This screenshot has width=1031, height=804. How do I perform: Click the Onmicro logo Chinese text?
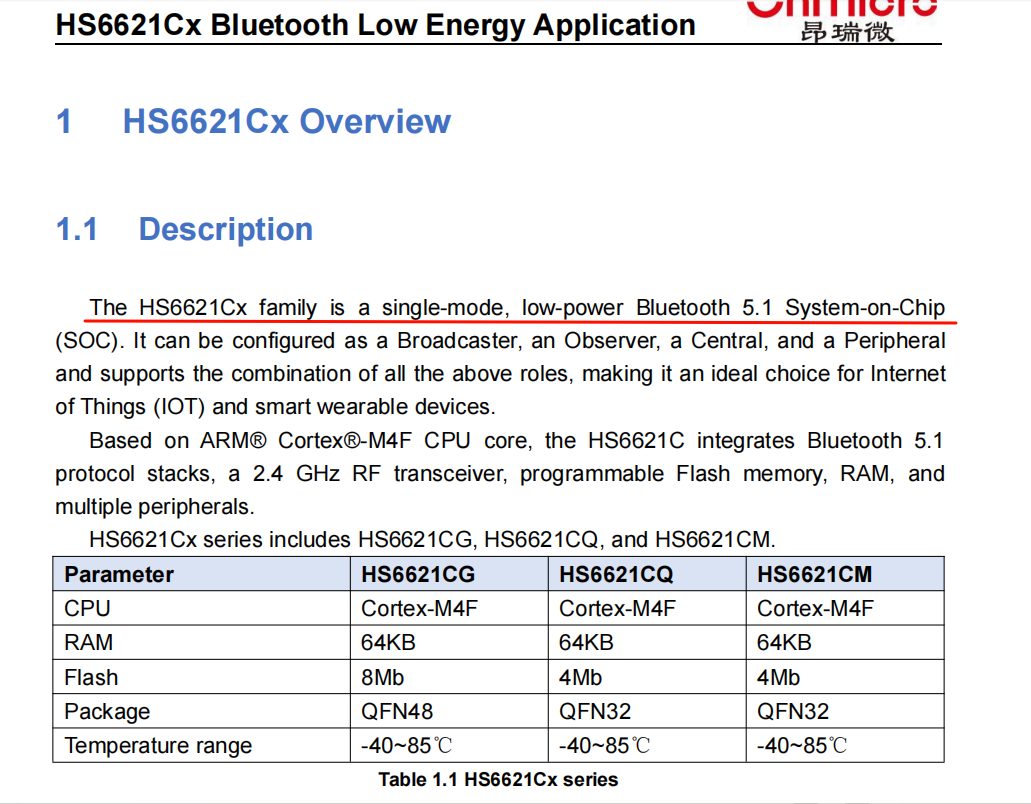847,31
